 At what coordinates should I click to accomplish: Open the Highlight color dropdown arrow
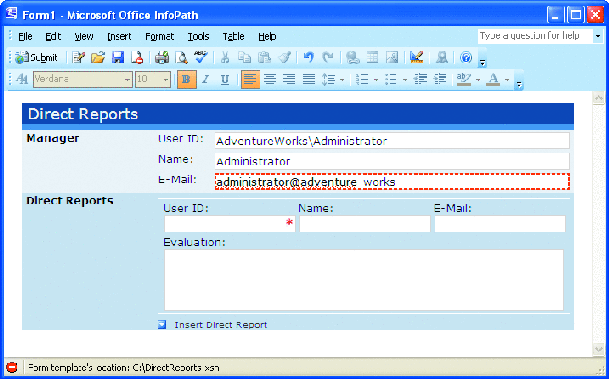[478, 80]
